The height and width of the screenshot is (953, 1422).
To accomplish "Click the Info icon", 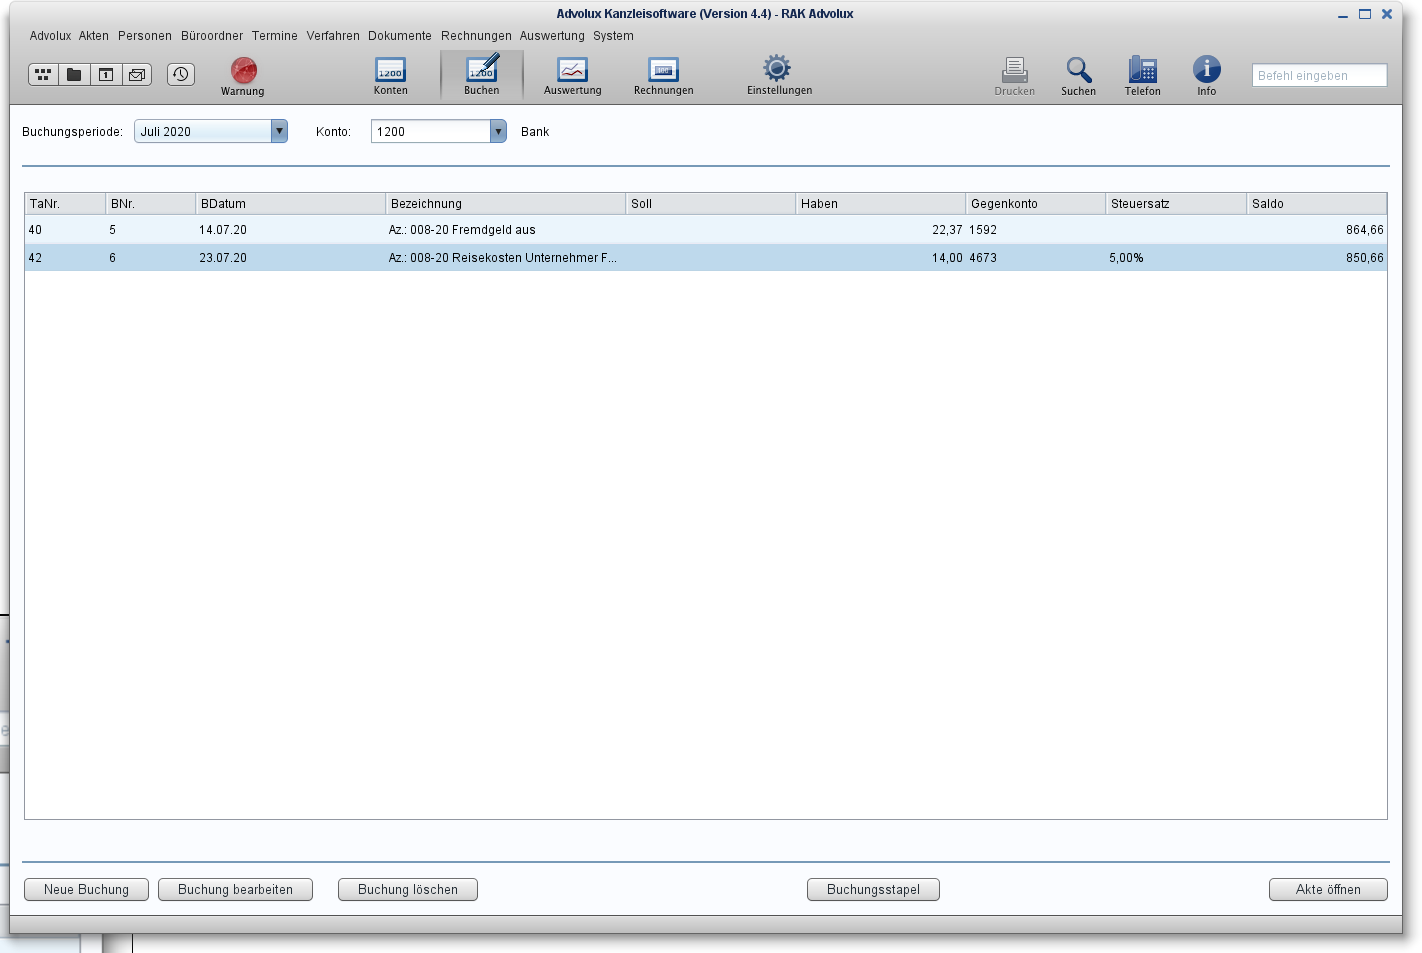I will 1207,76.
